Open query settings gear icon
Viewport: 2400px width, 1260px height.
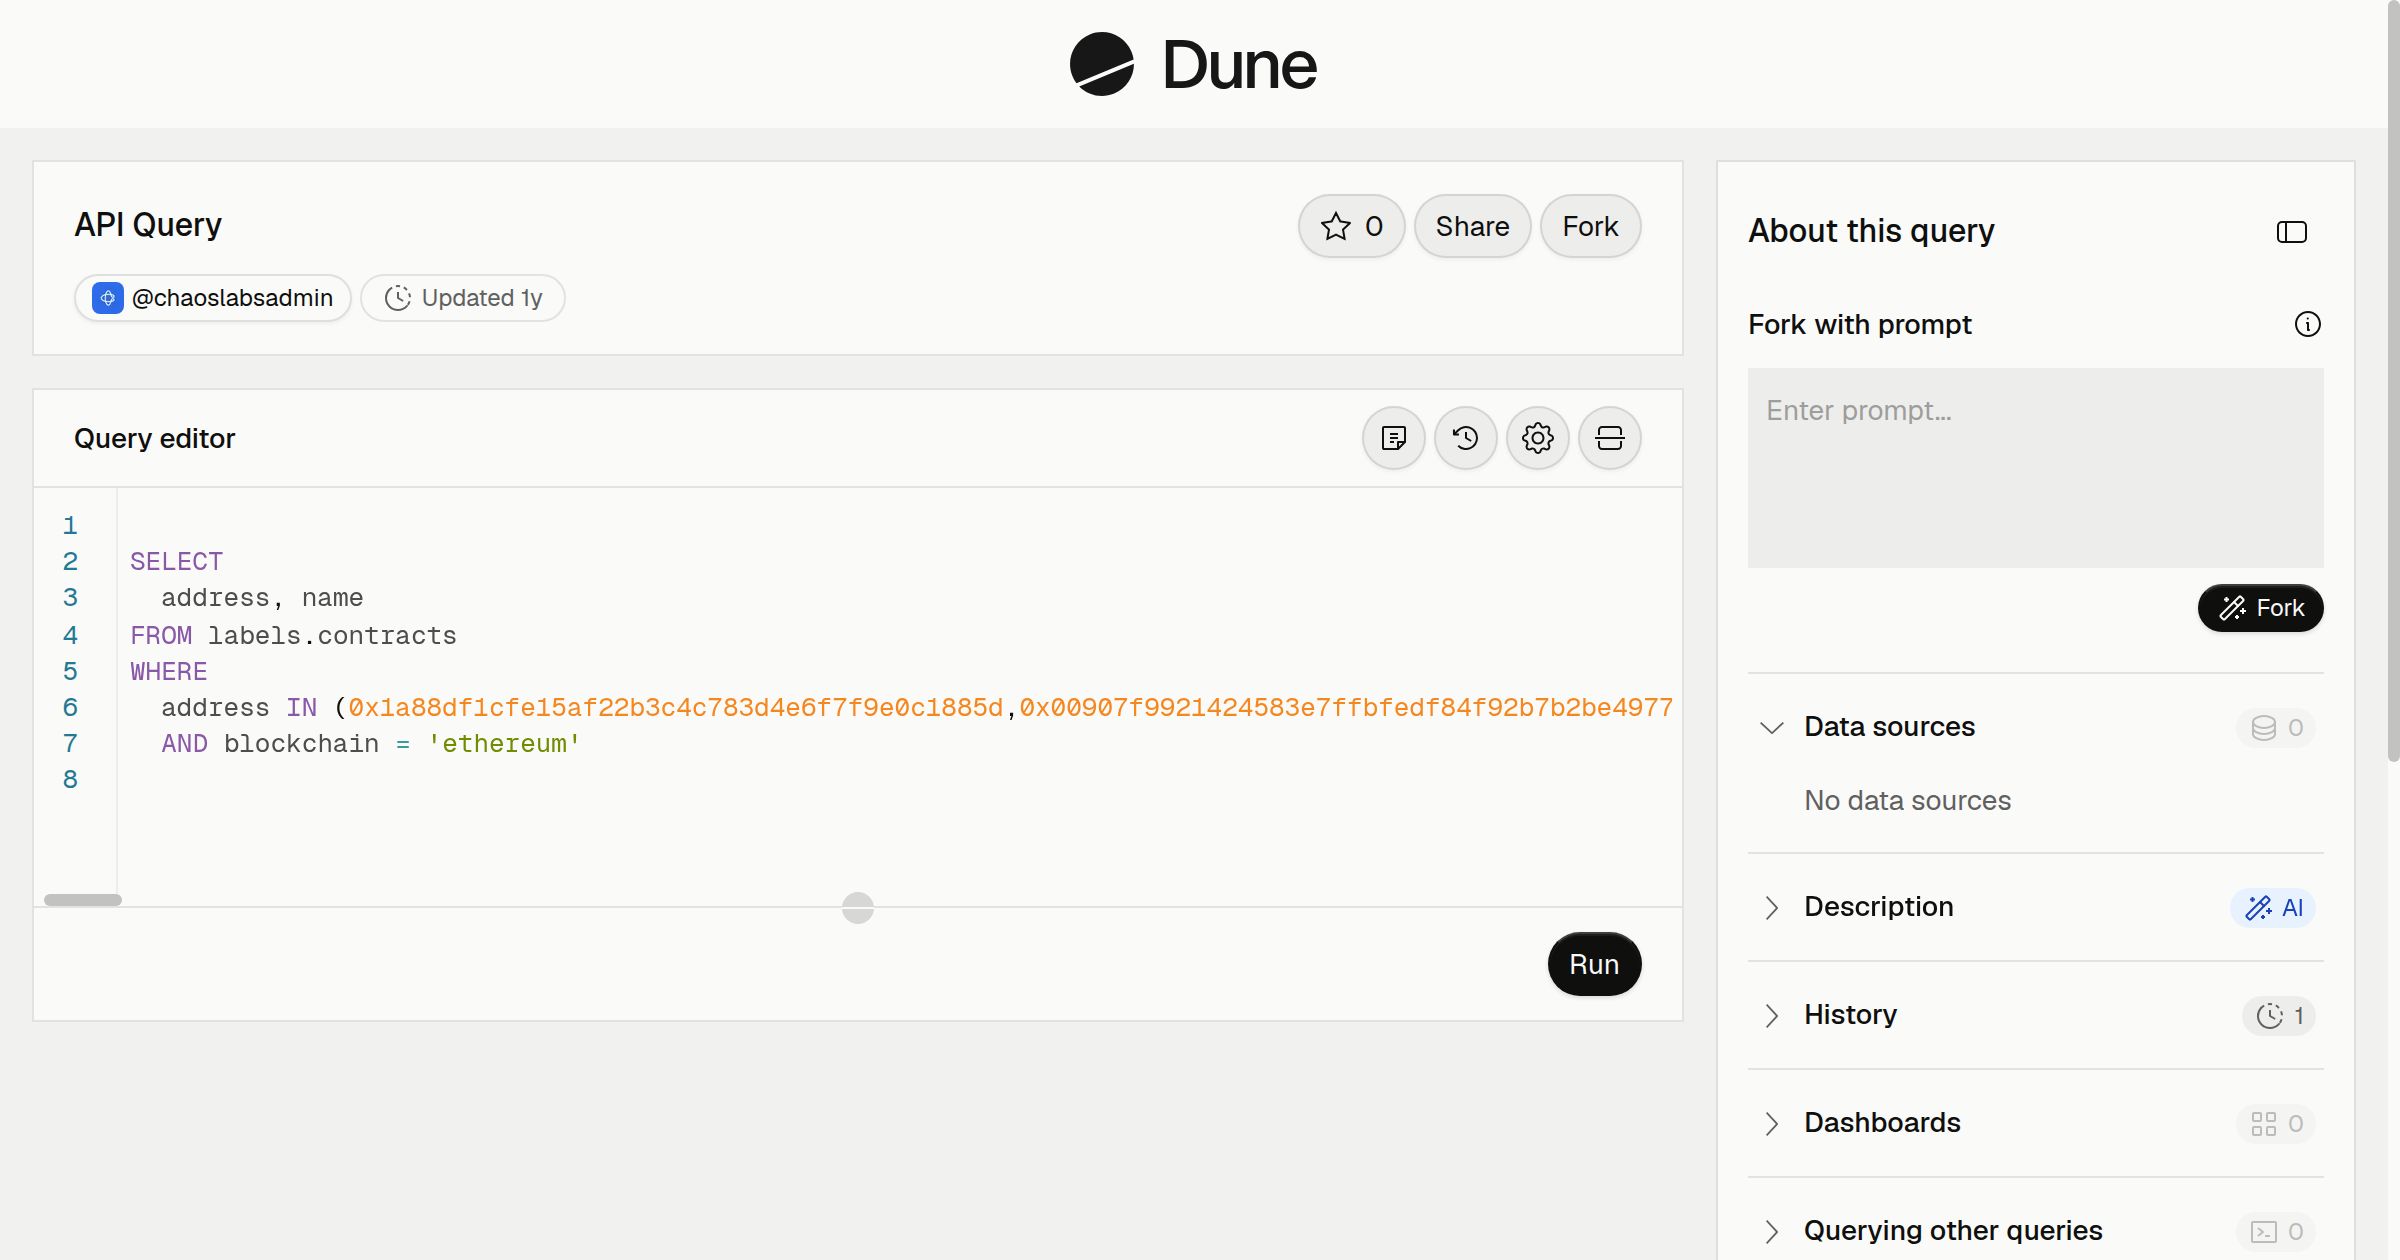coord(1538,438)
